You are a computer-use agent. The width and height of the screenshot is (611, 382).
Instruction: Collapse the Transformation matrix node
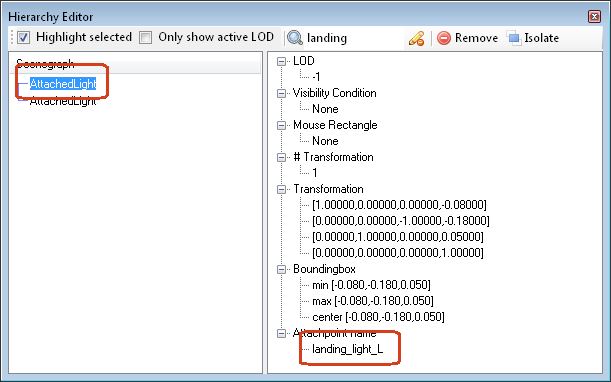pos(281,189)
